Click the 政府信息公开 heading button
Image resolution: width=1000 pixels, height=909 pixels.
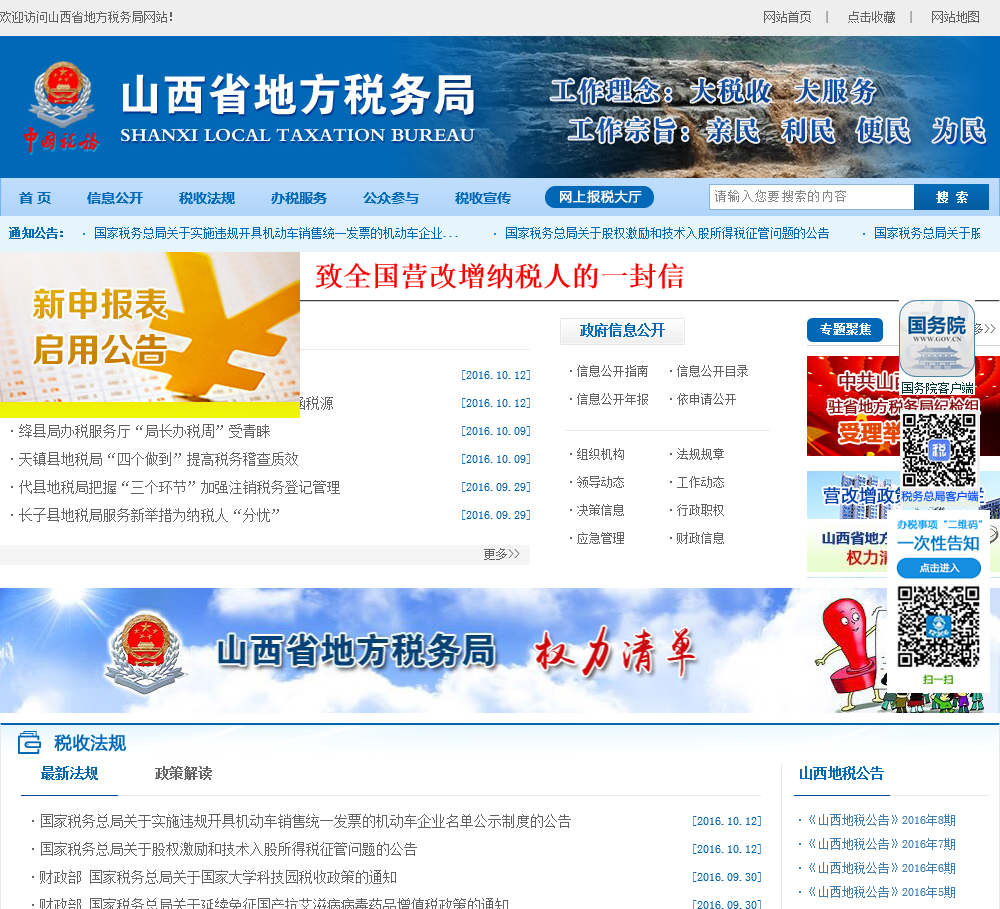622,330
